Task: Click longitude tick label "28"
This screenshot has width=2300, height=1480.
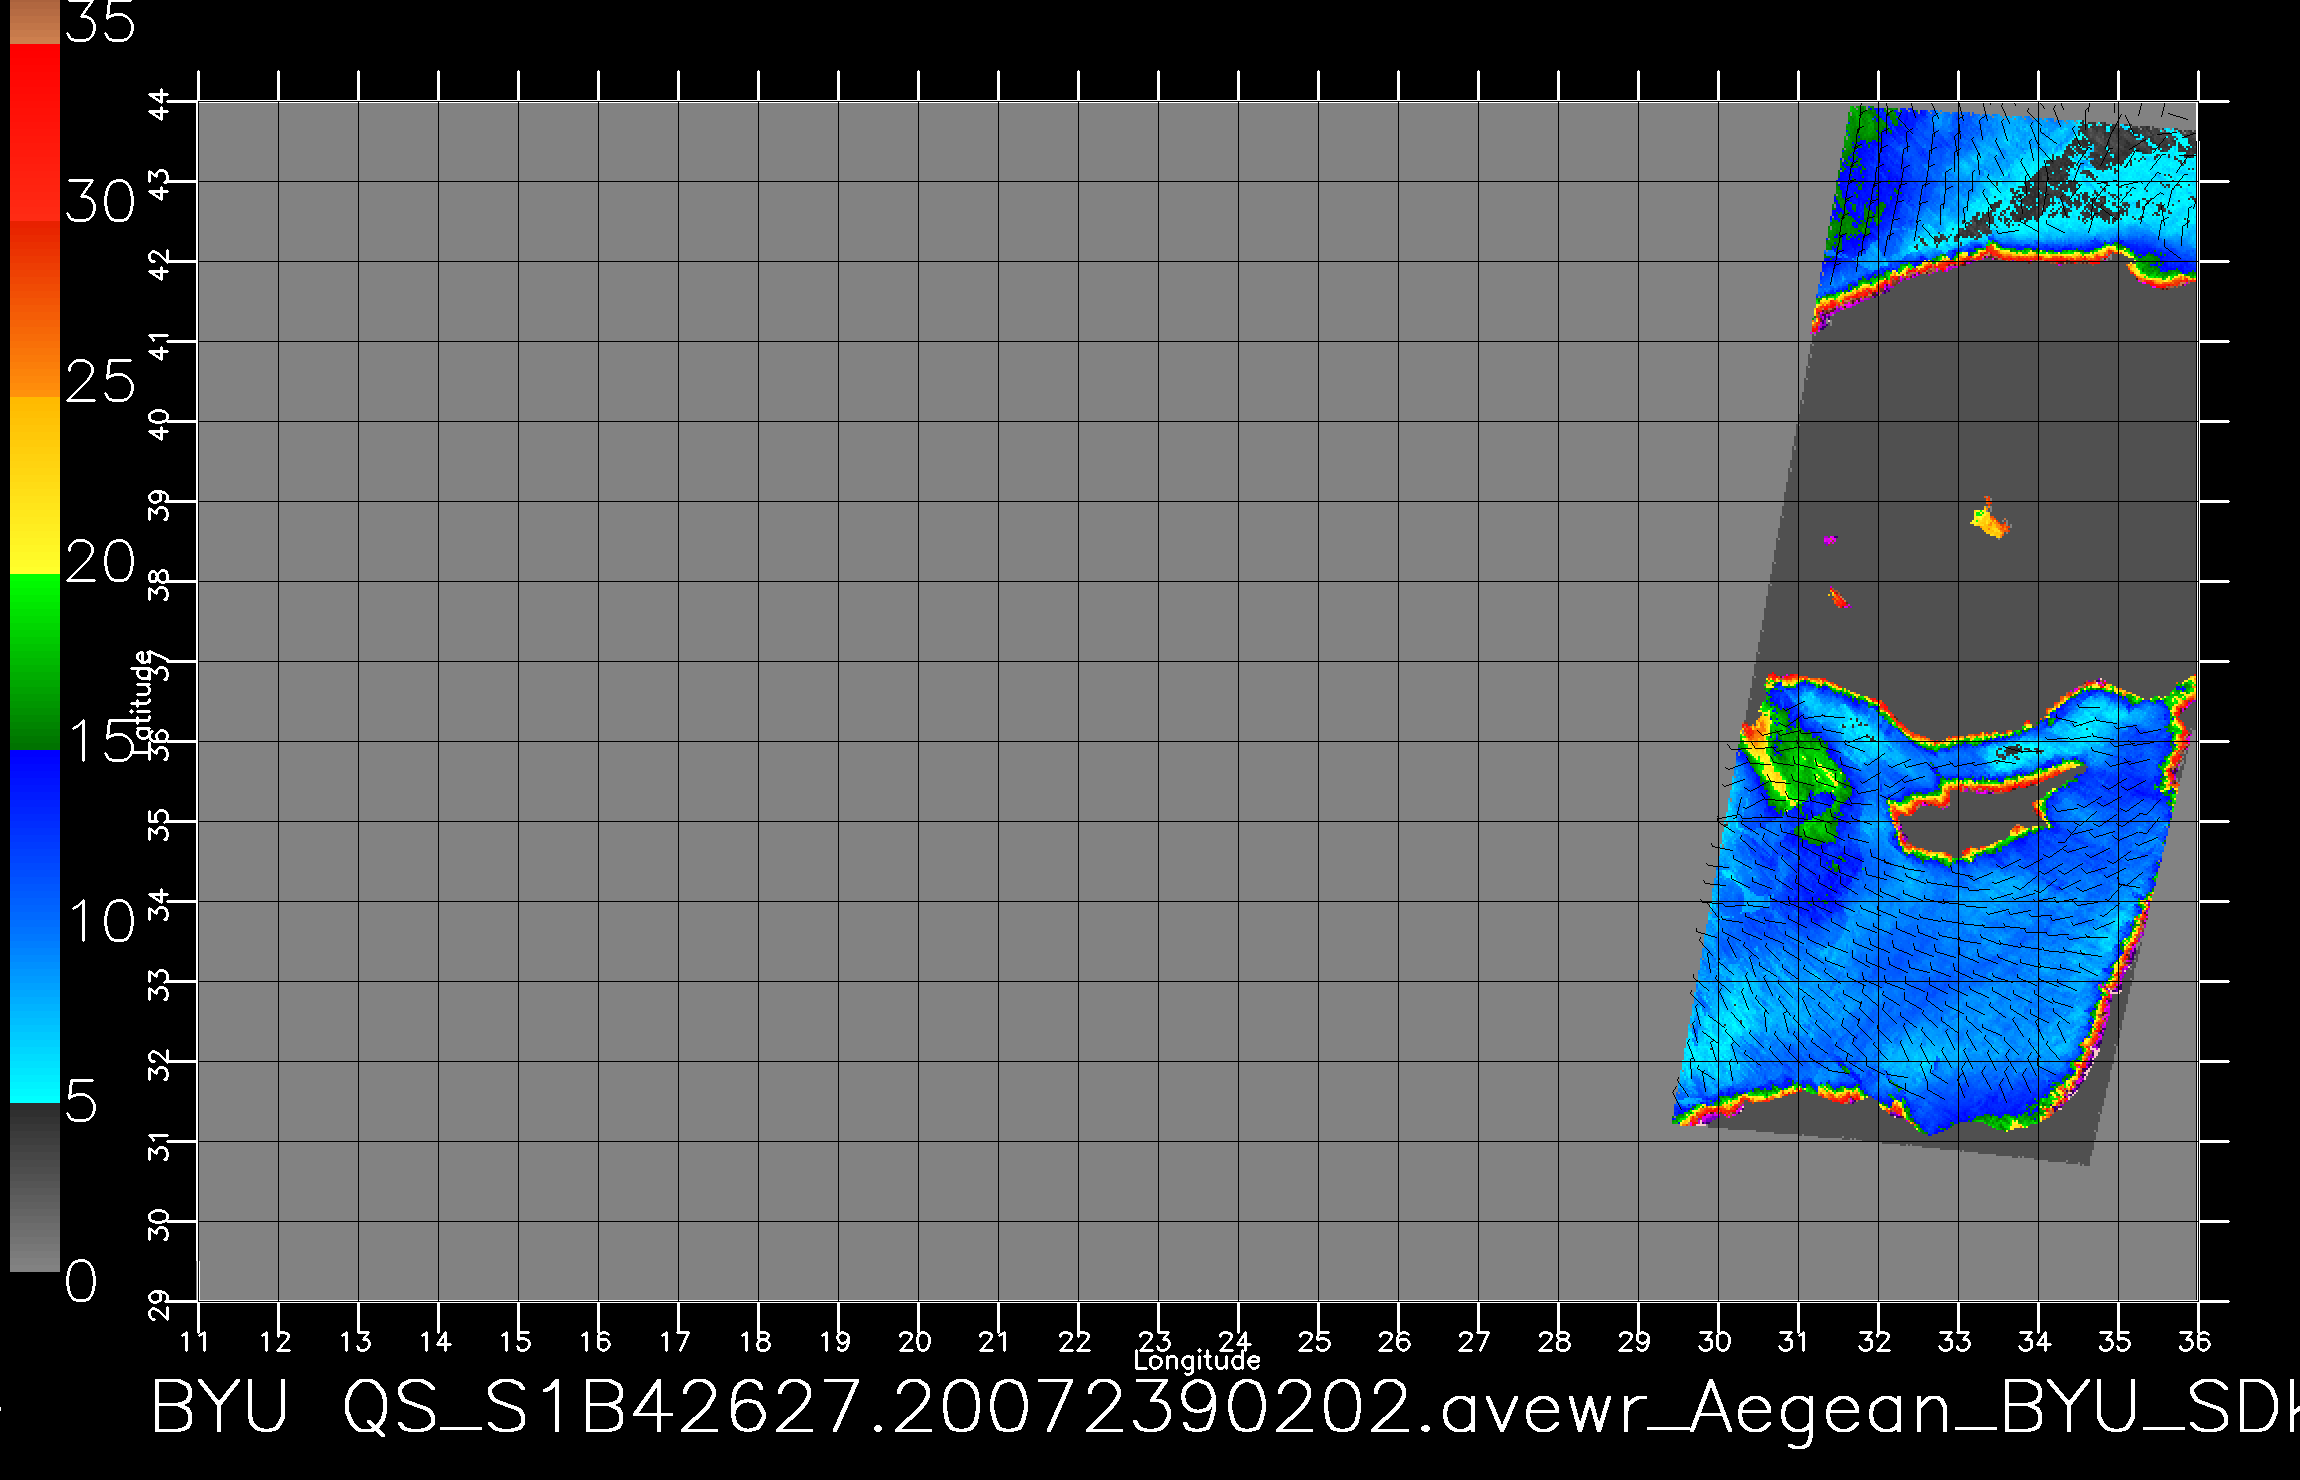Action: pos(1555,1341)
